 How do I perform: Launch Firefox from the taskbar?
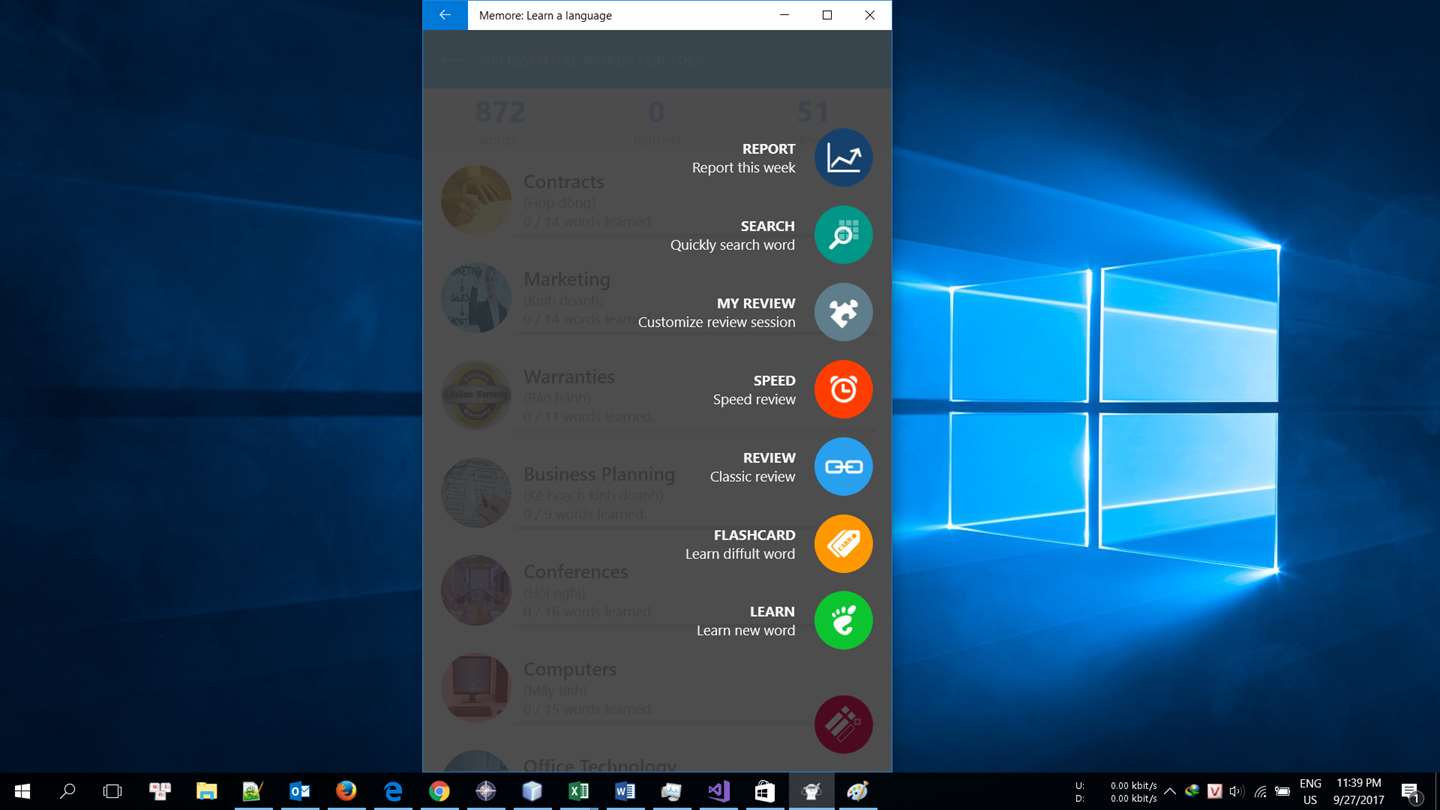click(x=346, y=791)
